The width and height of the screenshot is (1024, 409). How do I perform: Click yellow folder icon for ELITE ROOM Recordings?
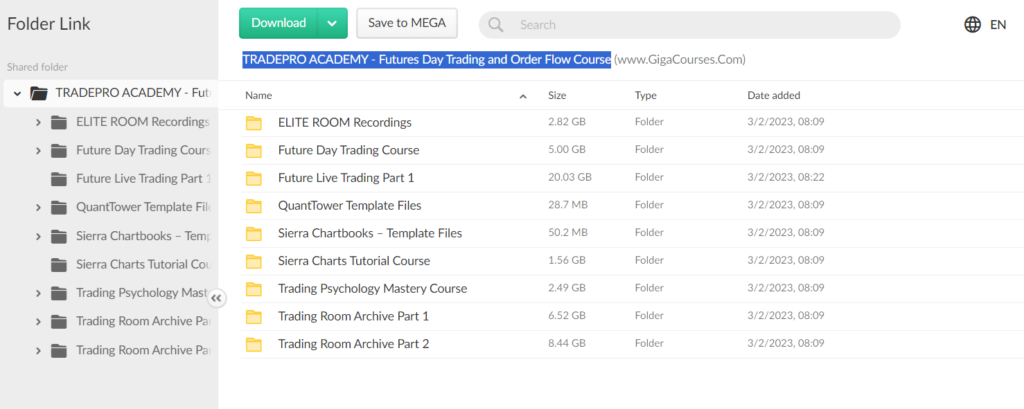[253, 123]
